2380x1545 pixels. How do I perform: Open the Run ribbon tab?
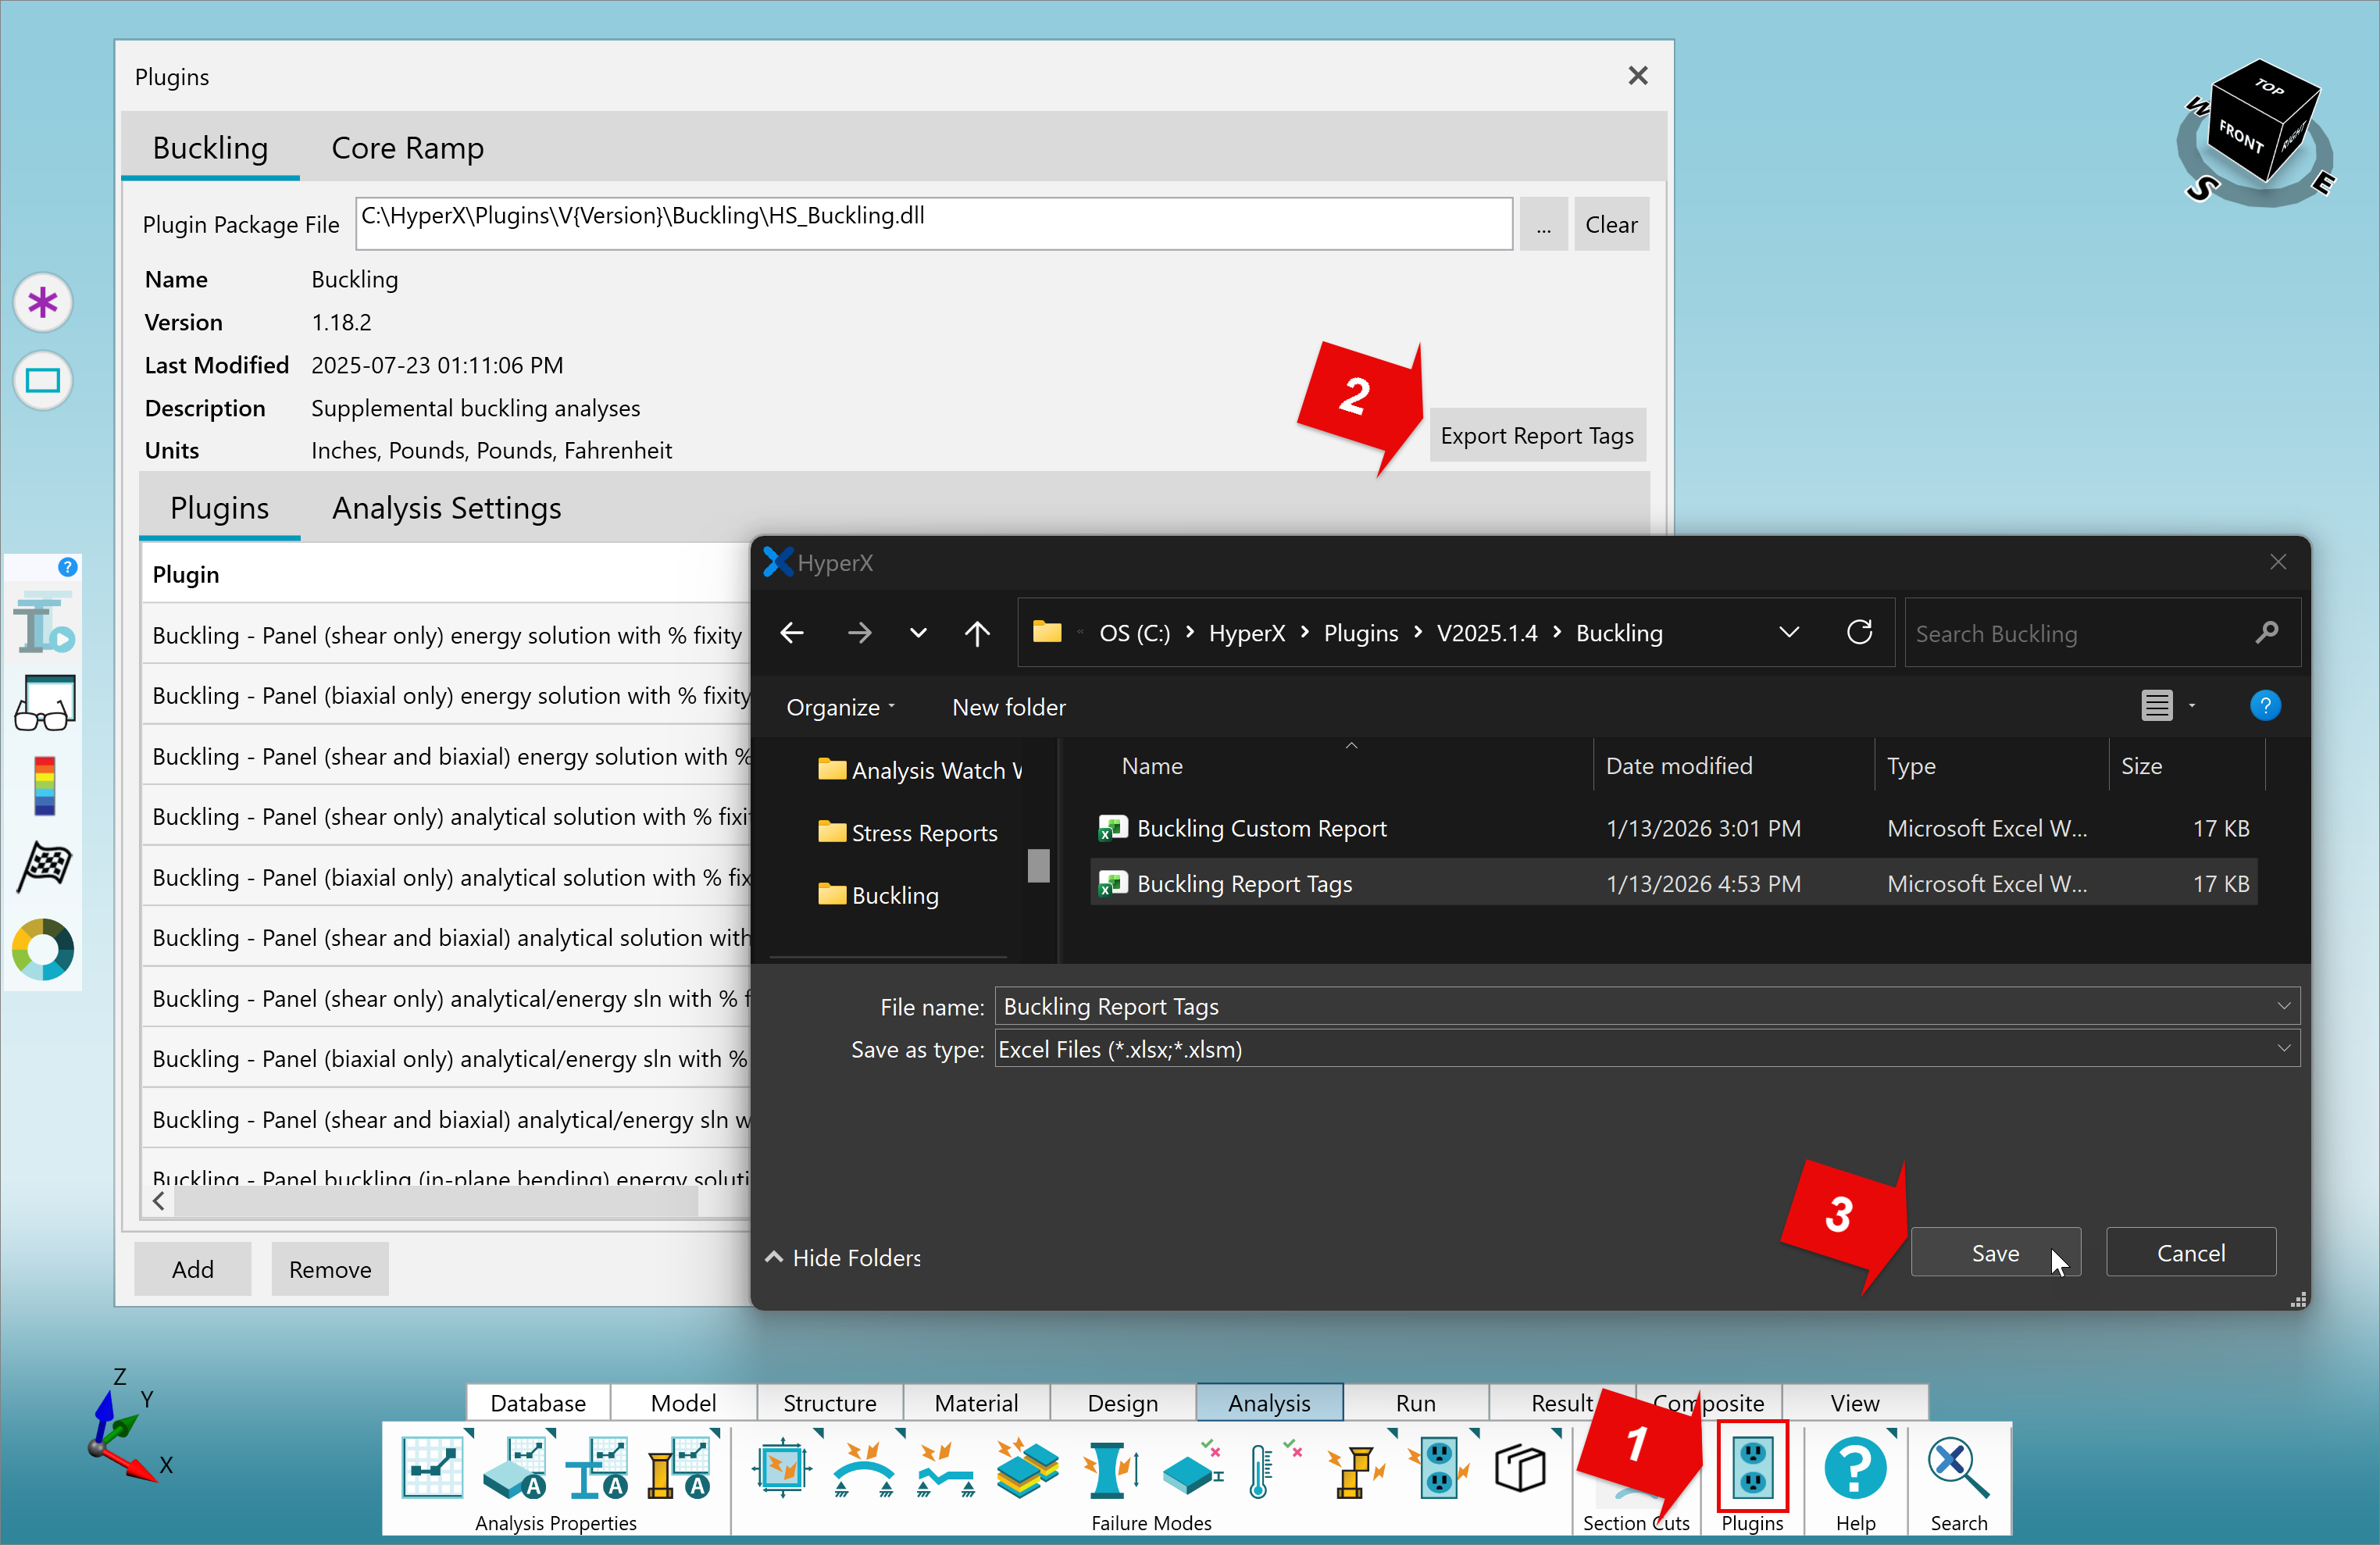1415,1402
